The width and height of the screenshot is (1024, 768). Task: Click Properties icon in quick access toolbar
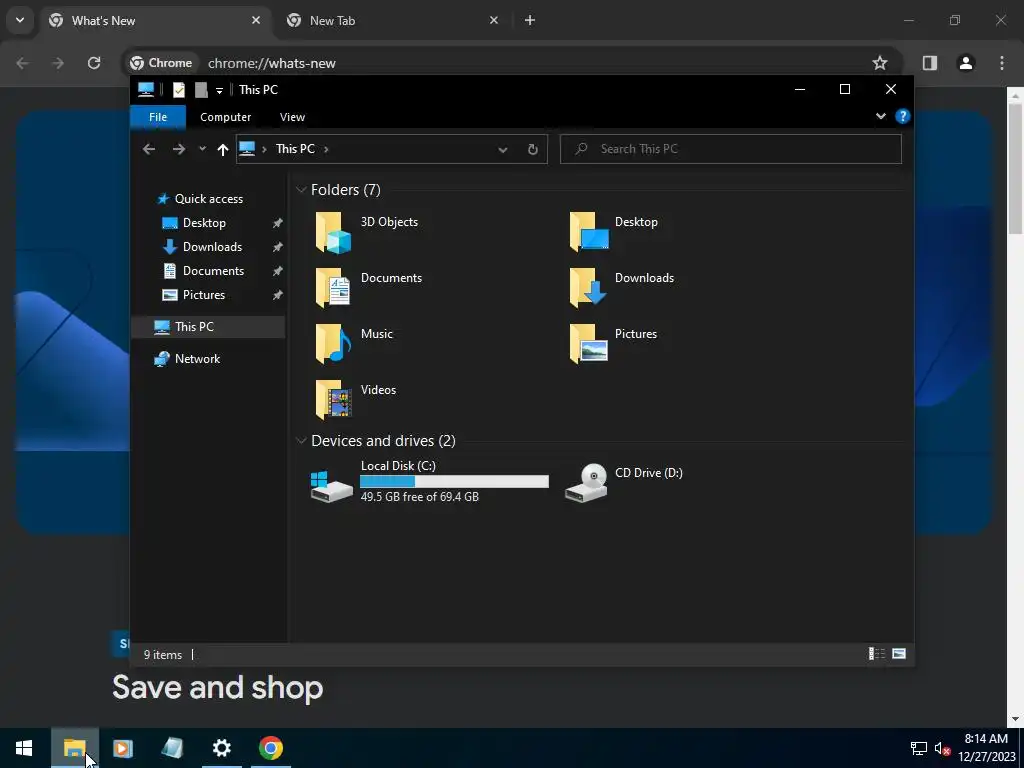(178, 89)
